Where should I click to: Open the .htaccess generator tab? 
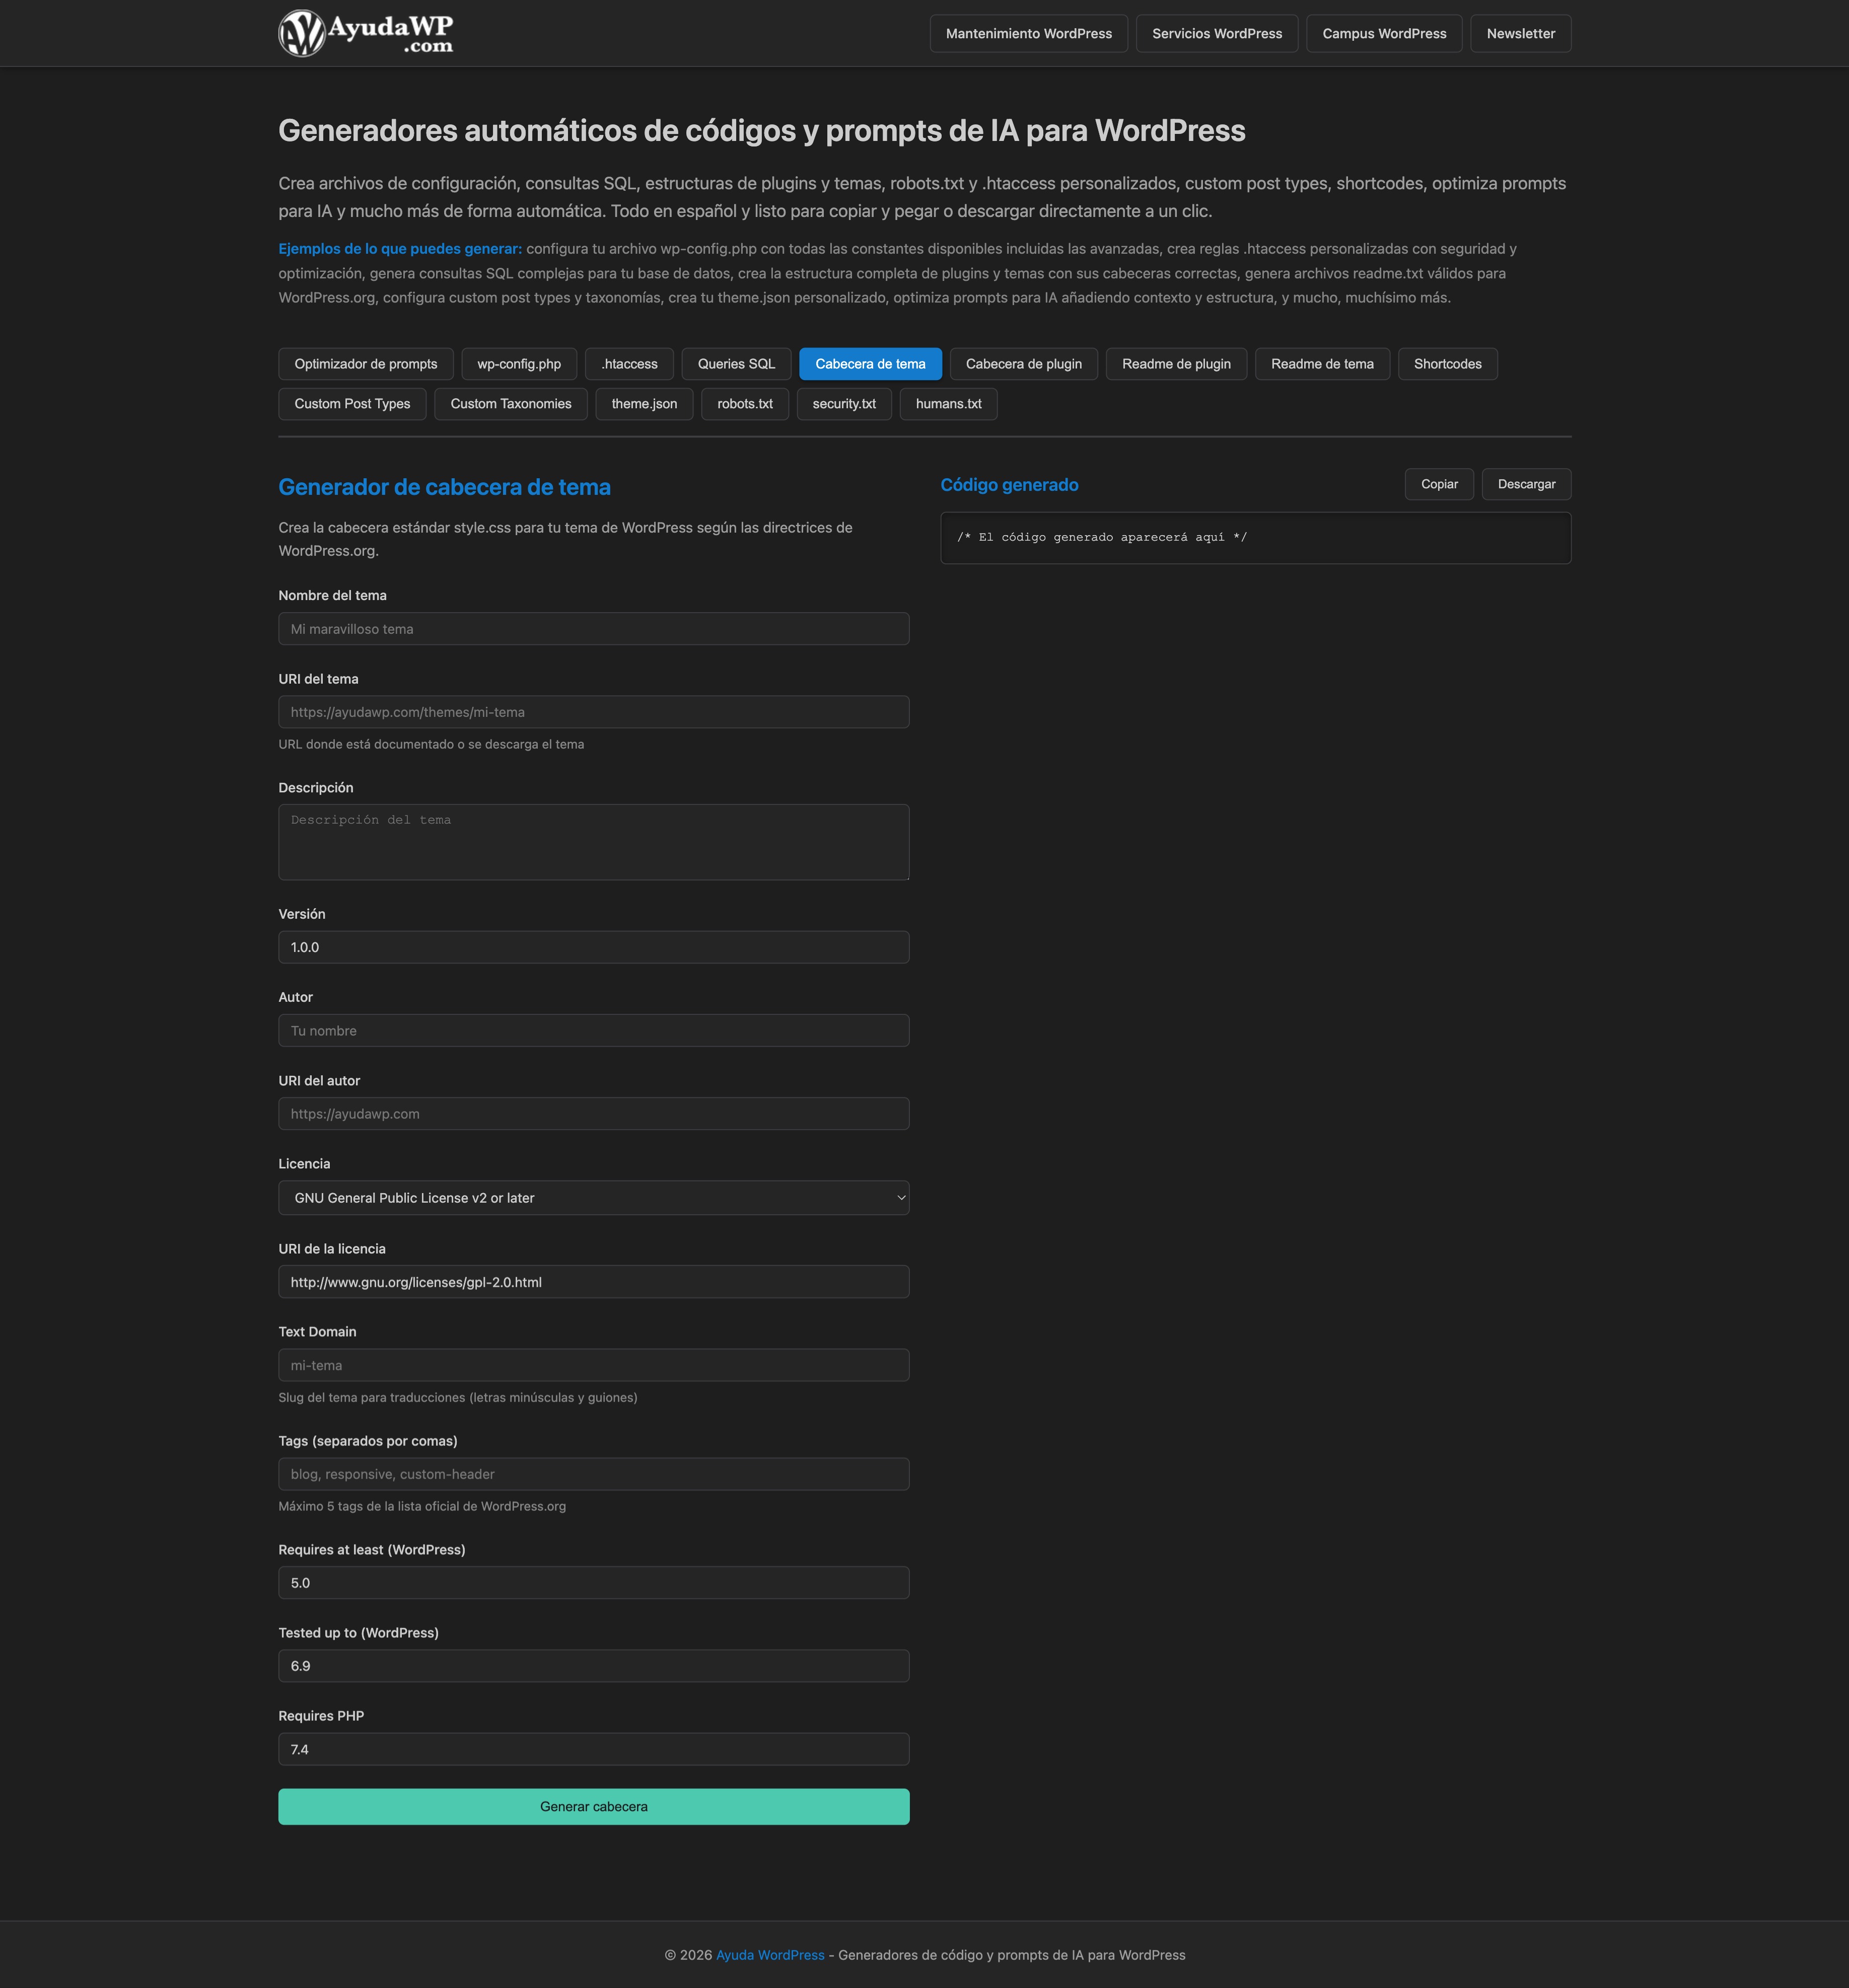(x=629, y=364)
